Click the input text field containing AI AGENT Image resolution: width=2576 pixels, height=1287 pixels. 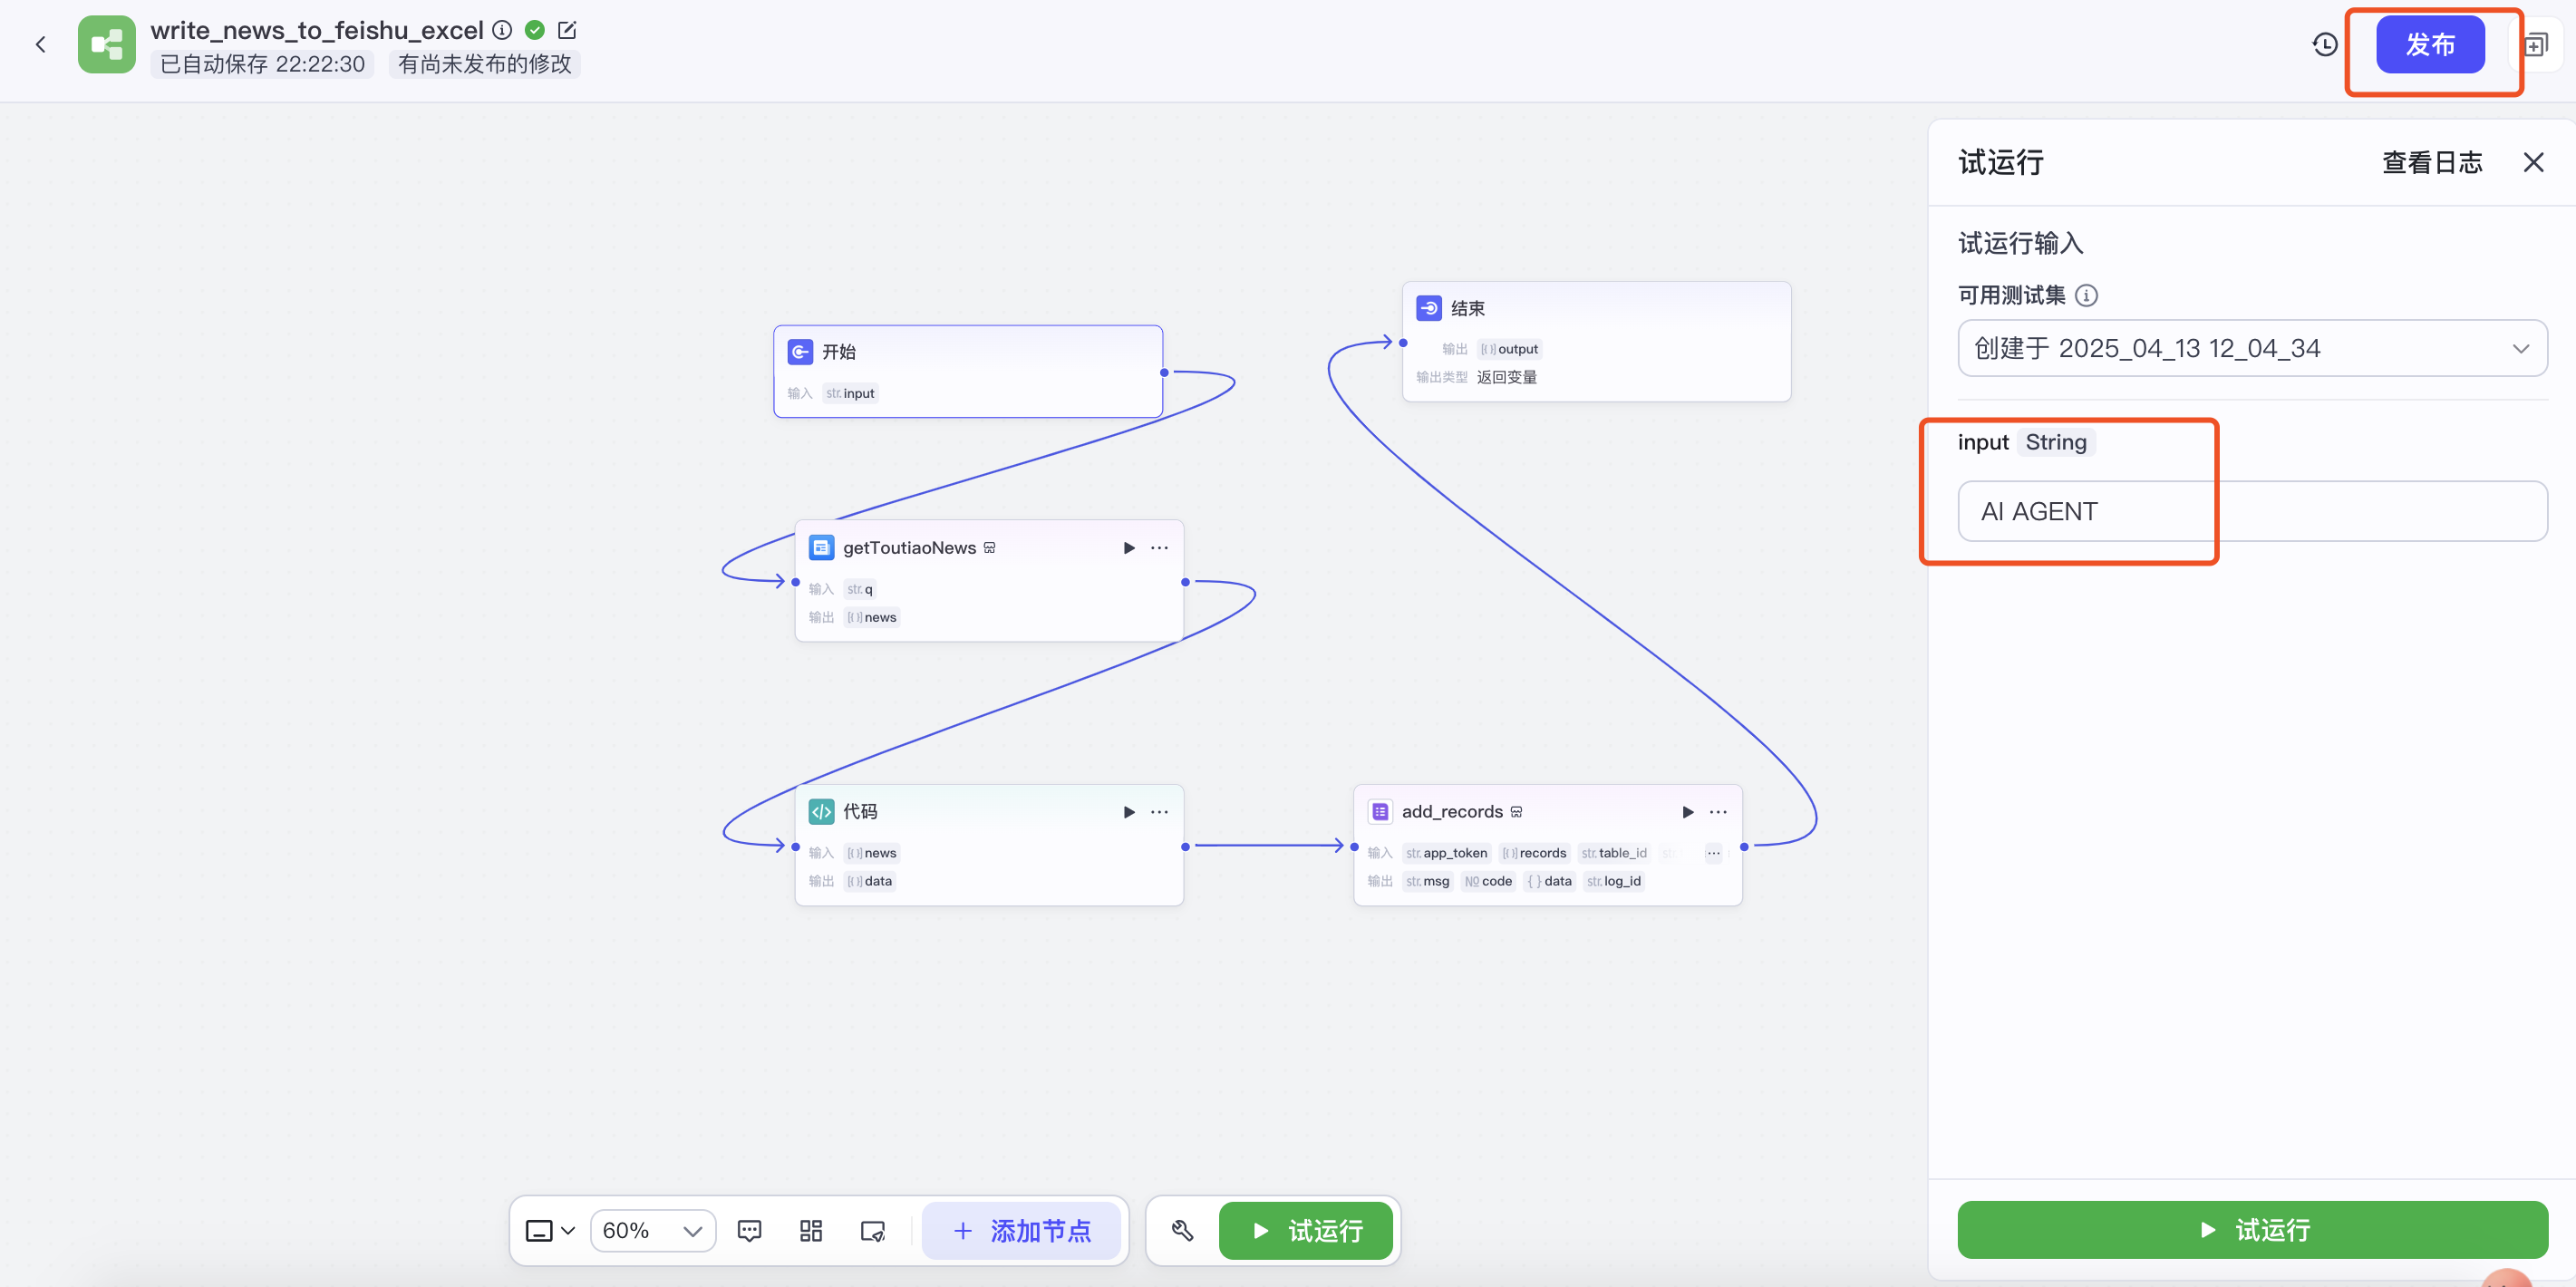click(2251, 511)
